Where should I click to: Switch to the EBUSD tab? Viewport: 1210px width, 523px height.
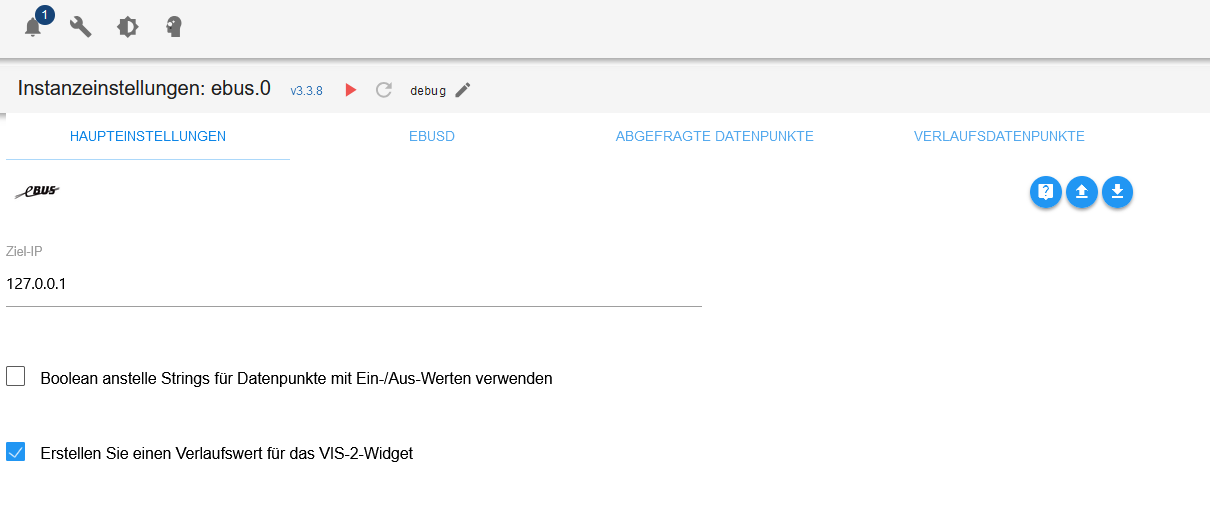(x=432, y=136)
